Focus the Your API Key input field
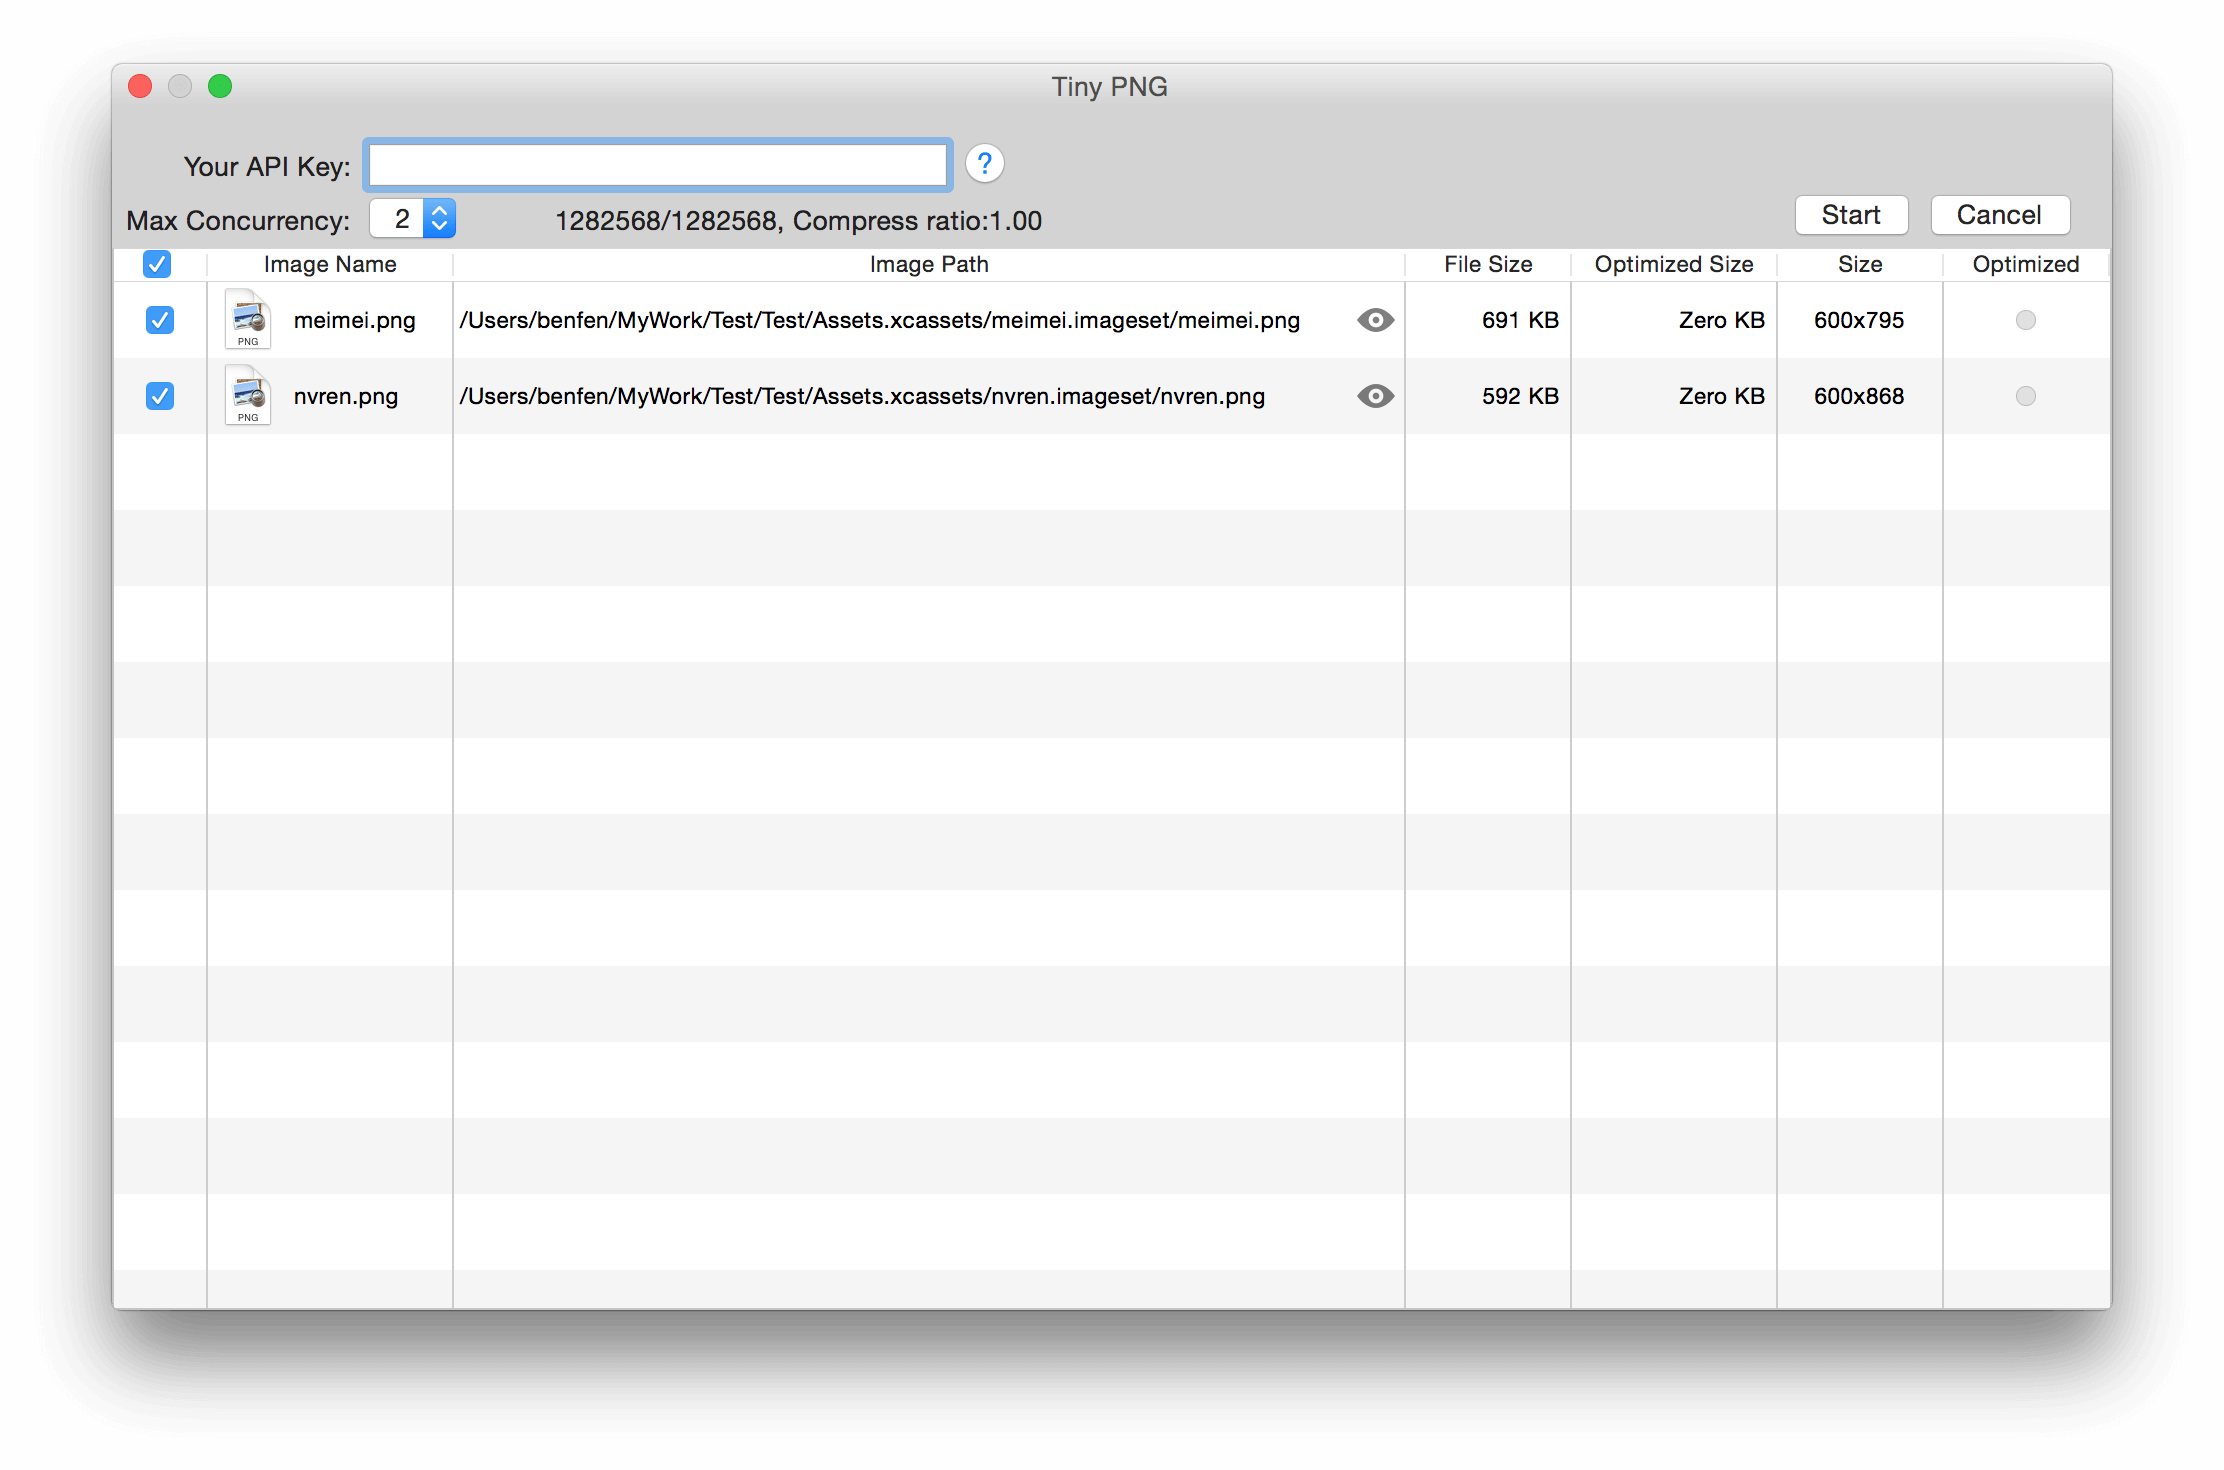The width and height of the screenshot is (2224, 1470). (x=657, y=165)
